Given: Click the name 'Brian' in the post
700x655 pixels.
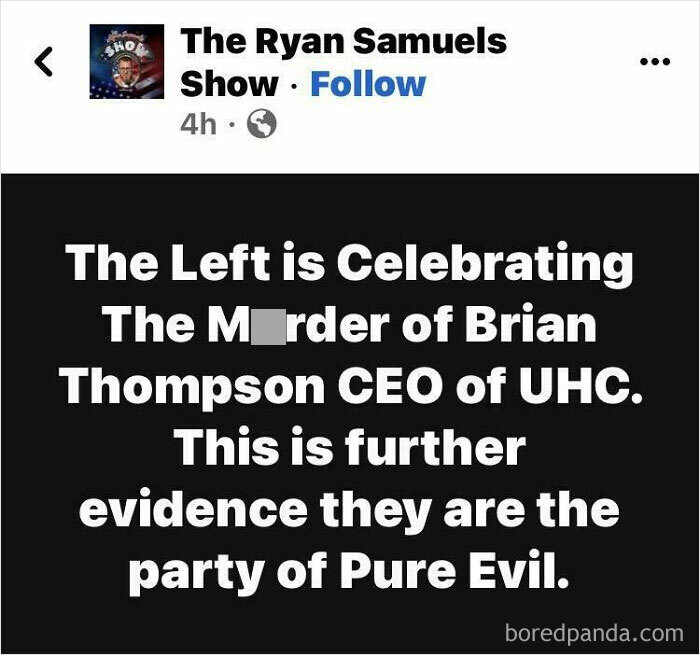Looking at the screenshot, I should pos(530,325).
